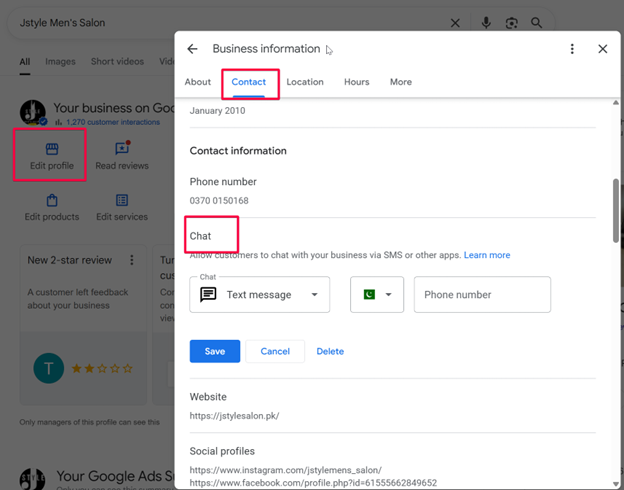Image resolution: width=624 pixels, height=490 pixels.
Task: Open the More tab
Action: (401, 82)
